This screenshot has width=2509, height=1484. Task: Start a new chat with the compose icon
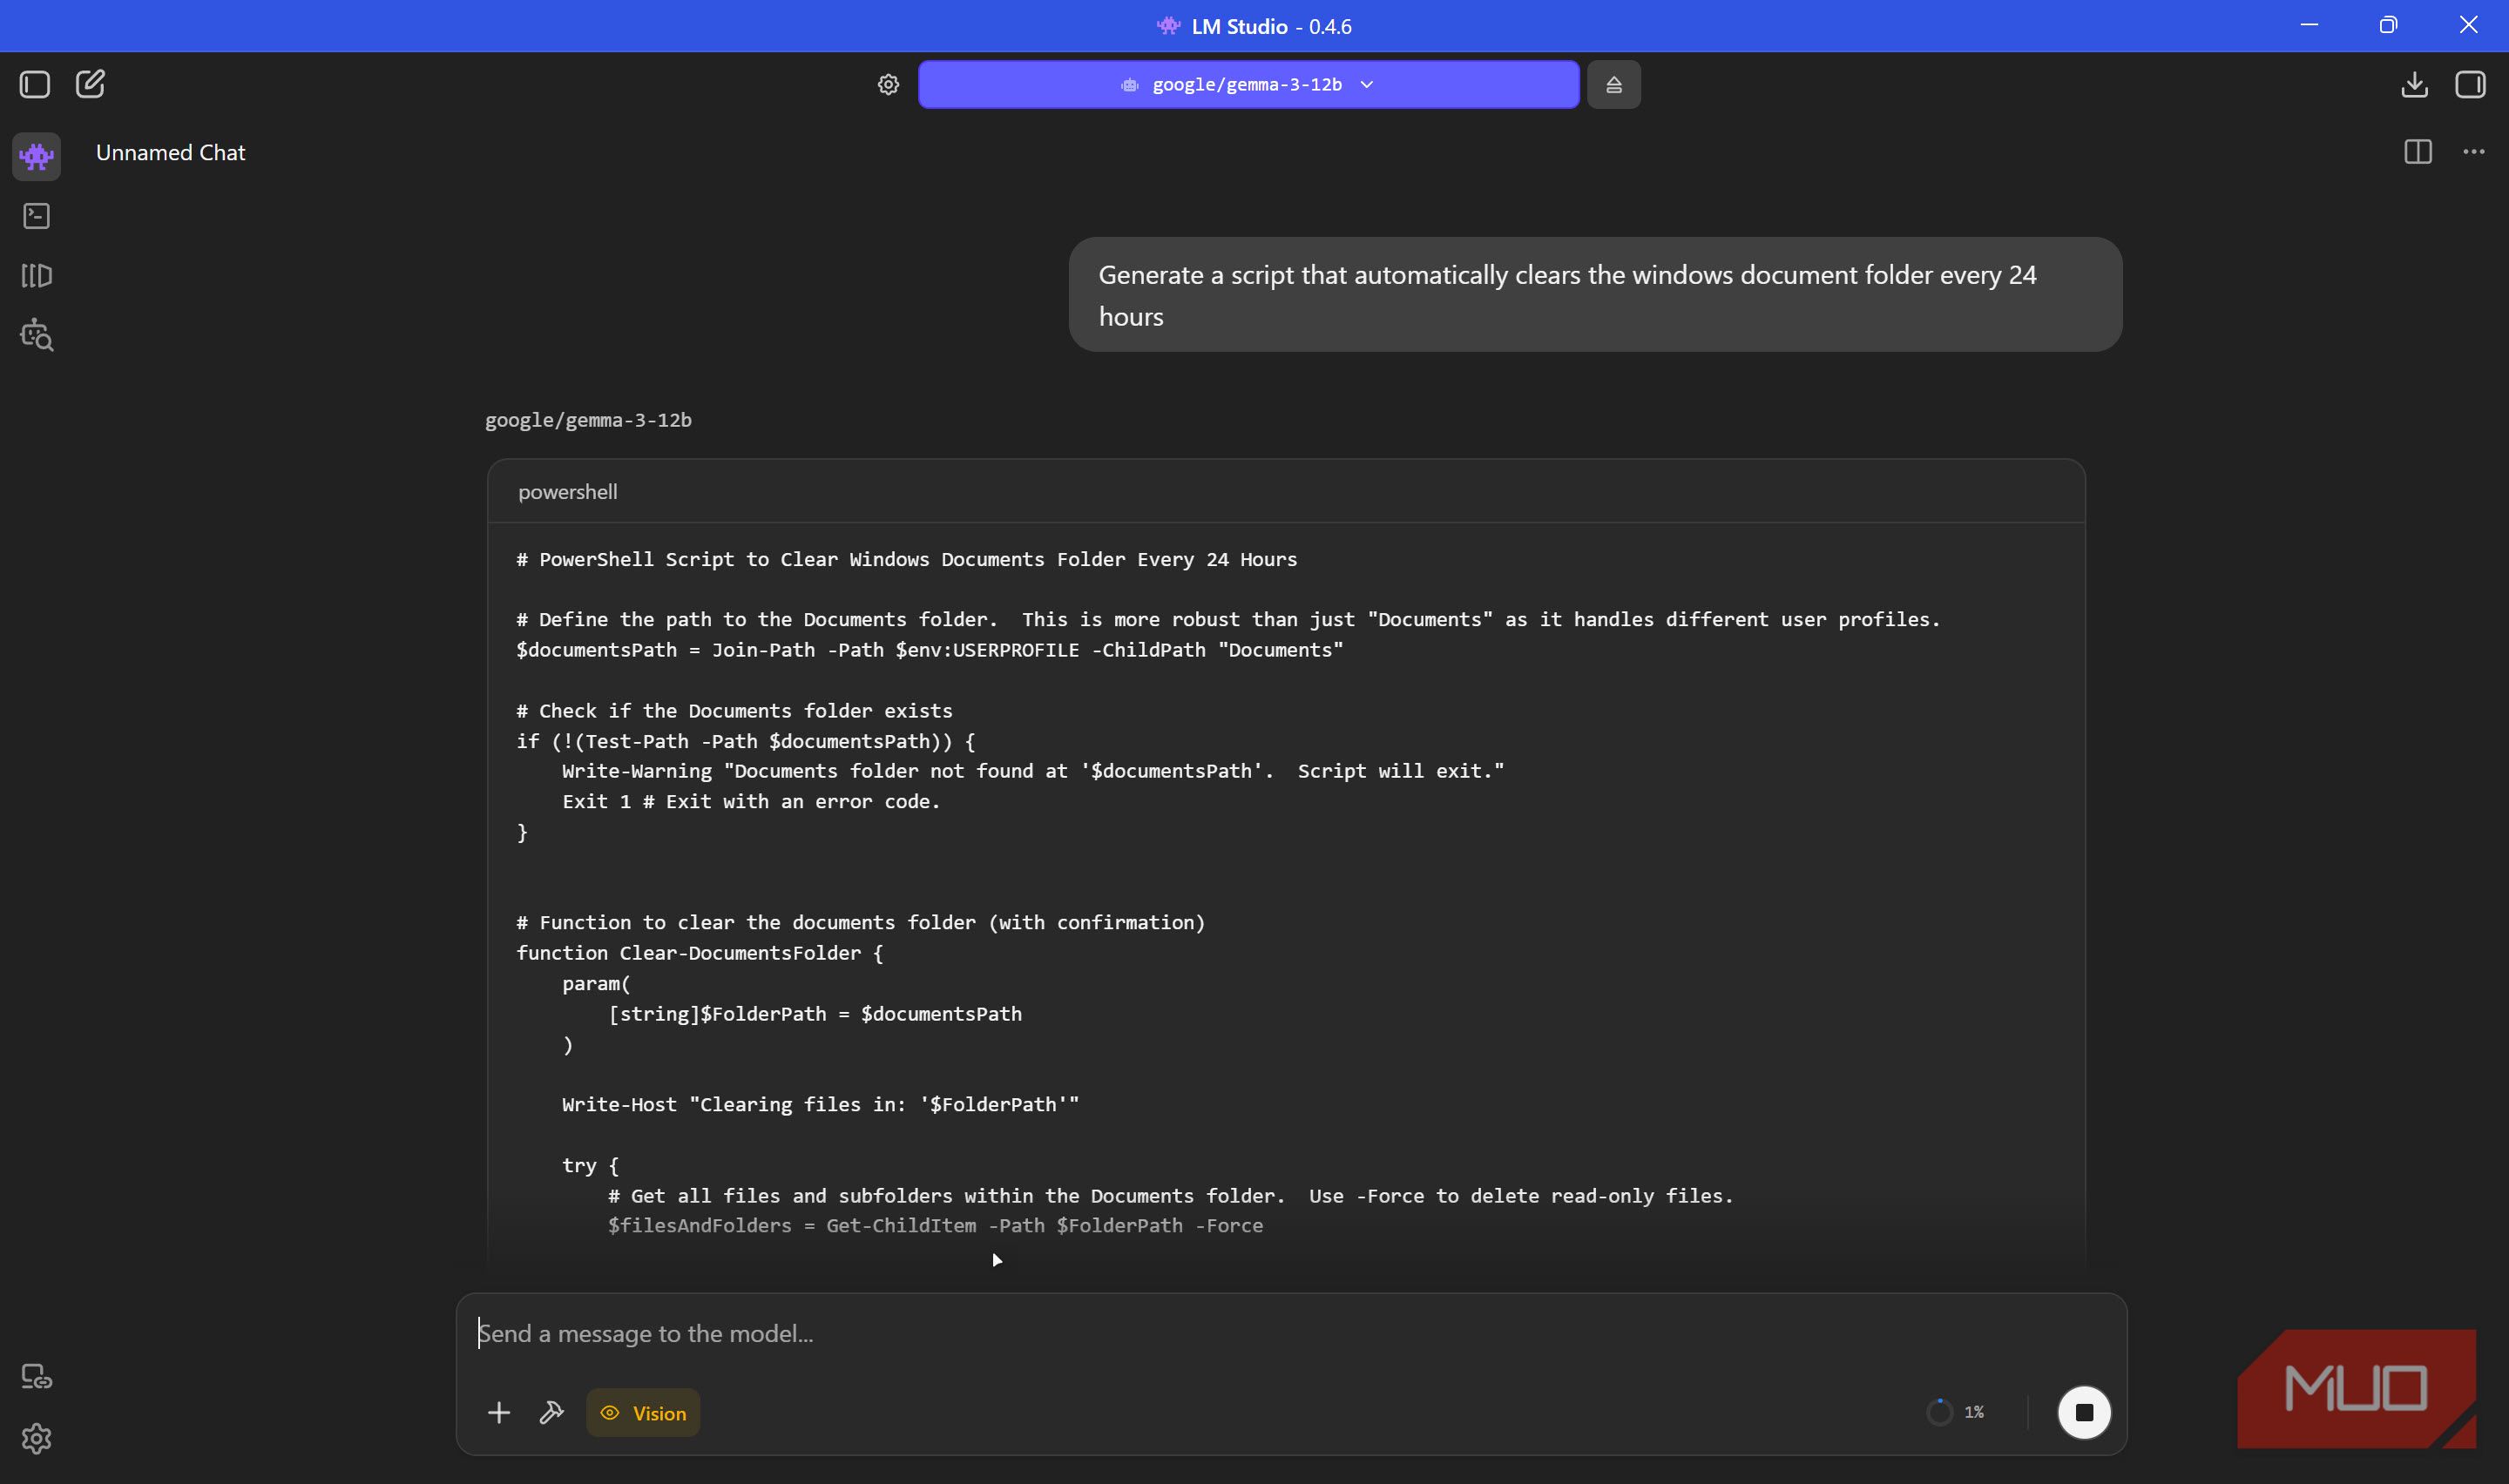pos(90,84)
